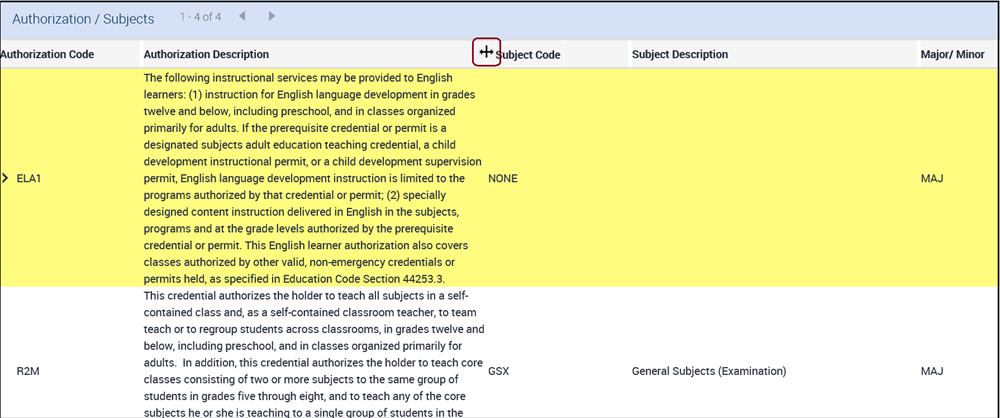Select the R2M authorization code cell

(29, 371)
